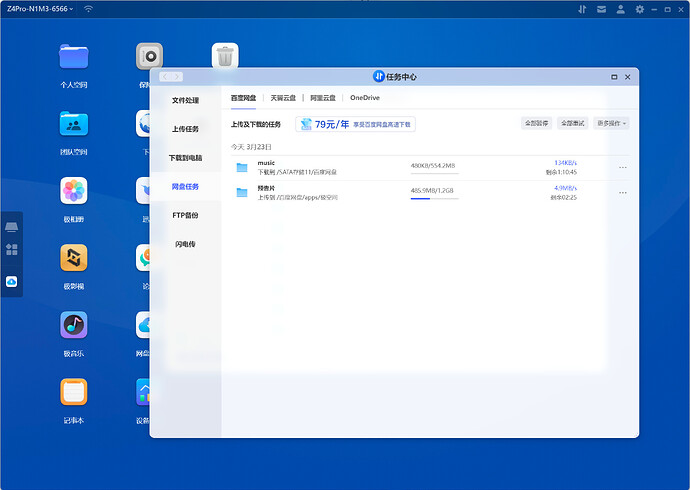The width and height of the screenshot is (690, 490).
Task: Expand the 更多操作 dropdown
Action: (x=610, y=123)
